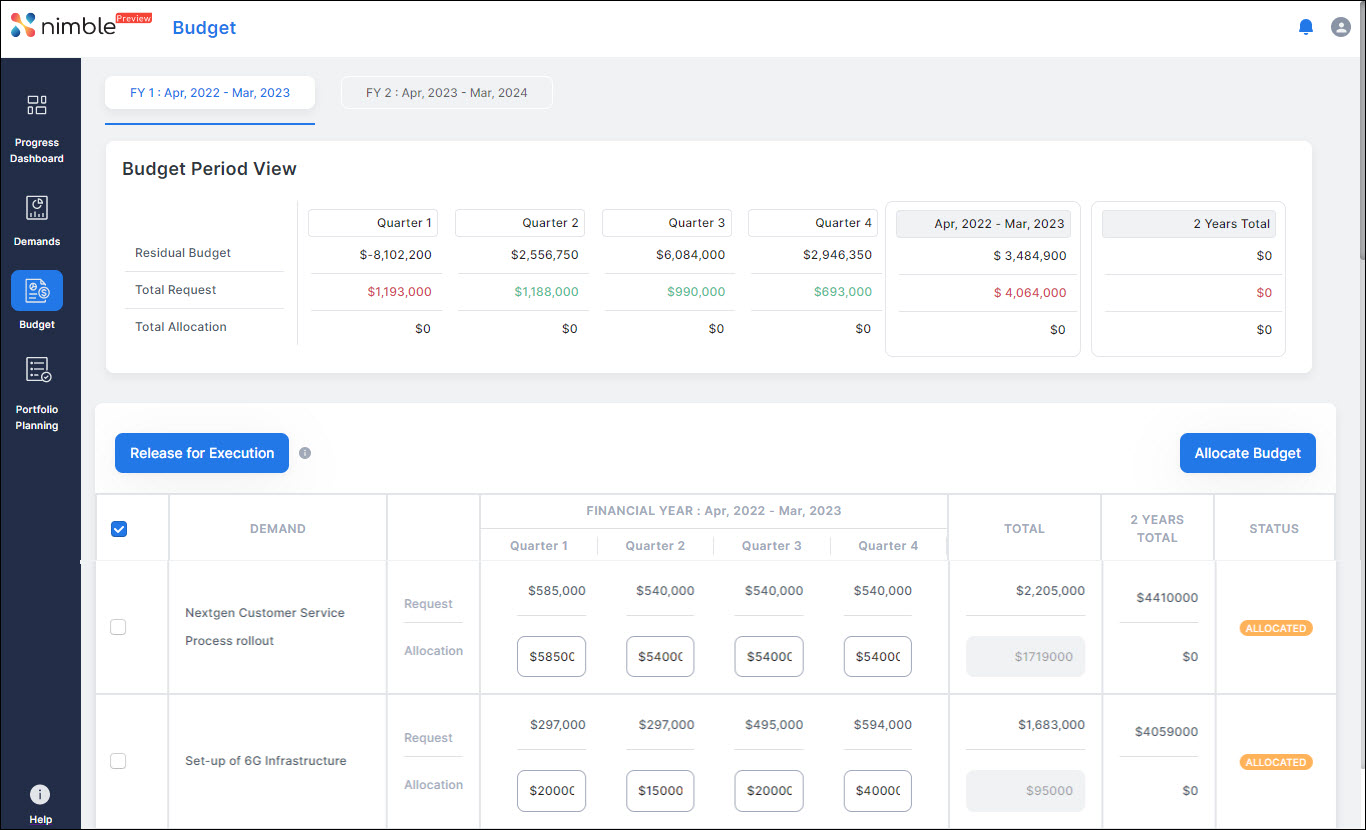
Task: Click the Set-up of 6G Infrastructure demand name
Action: [x=266, y=761]
